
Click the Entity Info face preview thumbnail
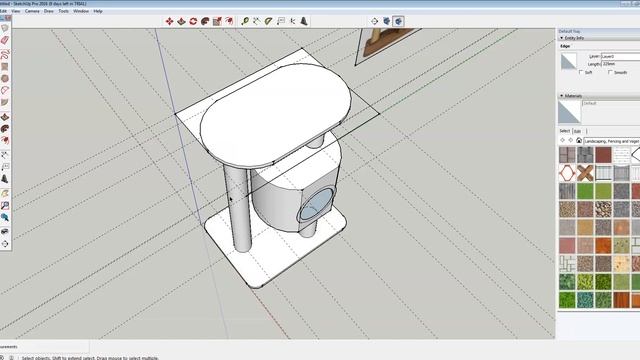(569, 61)
